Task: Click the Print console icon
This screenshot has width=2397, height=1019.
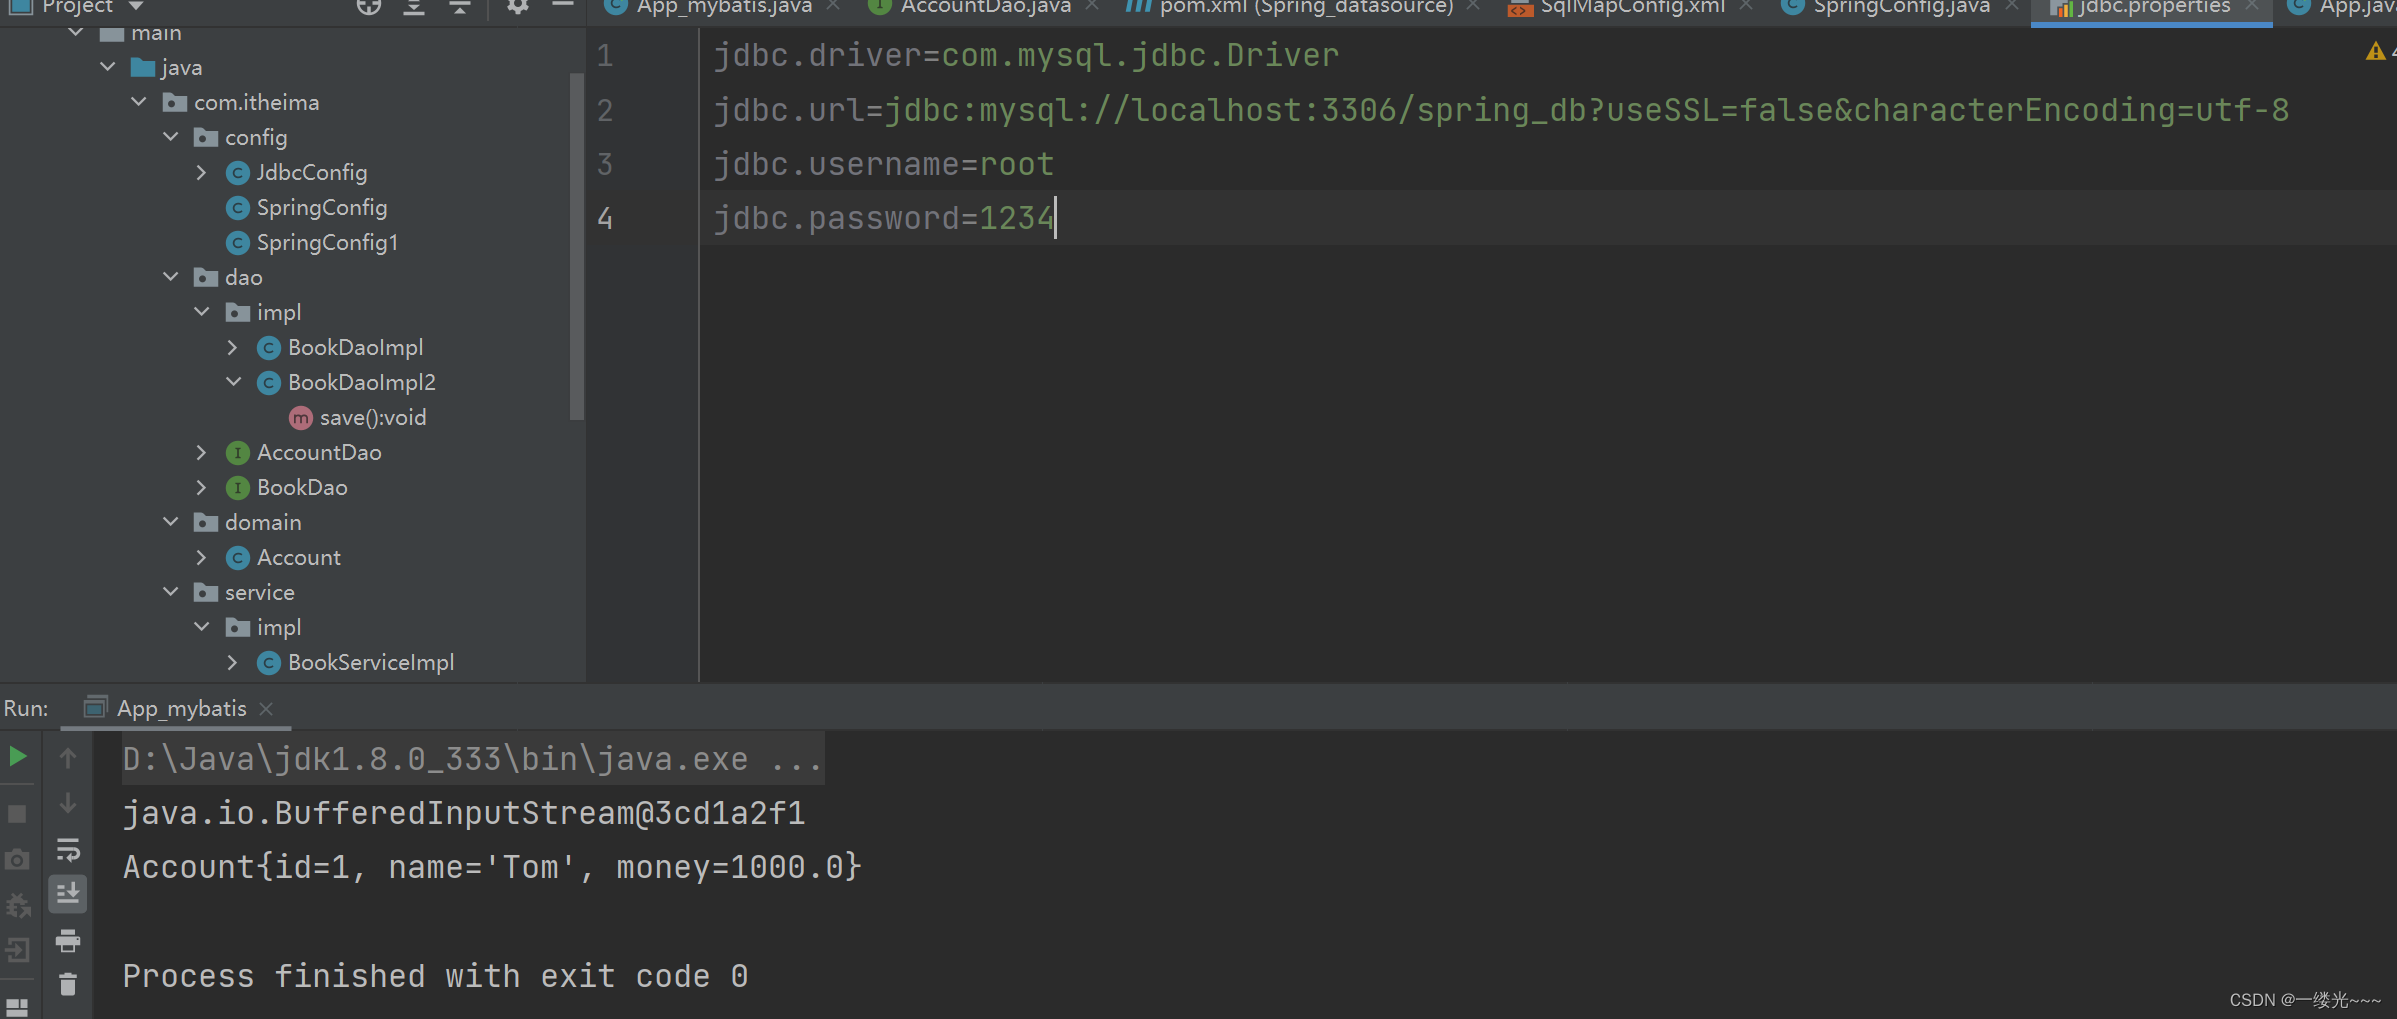Action: [x=68, y=940]
